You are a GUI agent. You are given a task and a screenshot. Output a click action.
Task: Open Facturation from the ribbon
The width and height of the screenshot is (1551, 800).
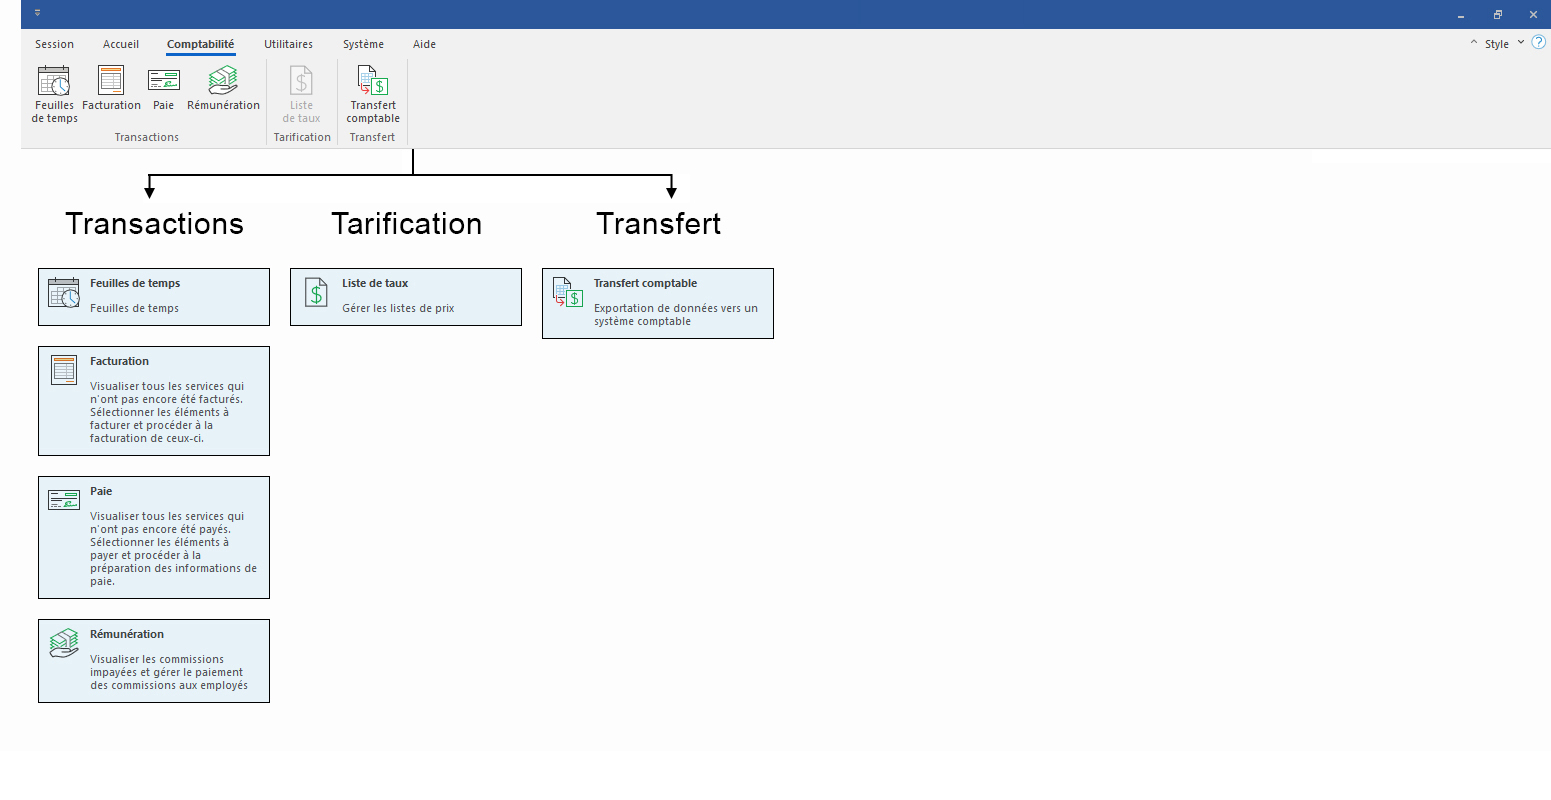pos(111,81)
